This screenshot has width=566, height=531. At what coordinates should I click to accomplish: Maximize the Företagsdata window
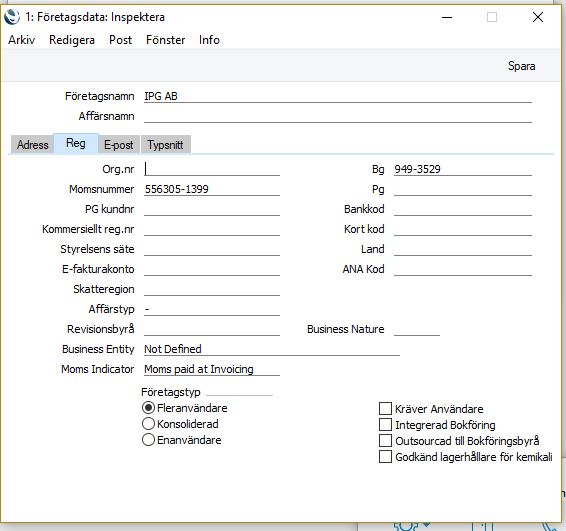point(492,17)
